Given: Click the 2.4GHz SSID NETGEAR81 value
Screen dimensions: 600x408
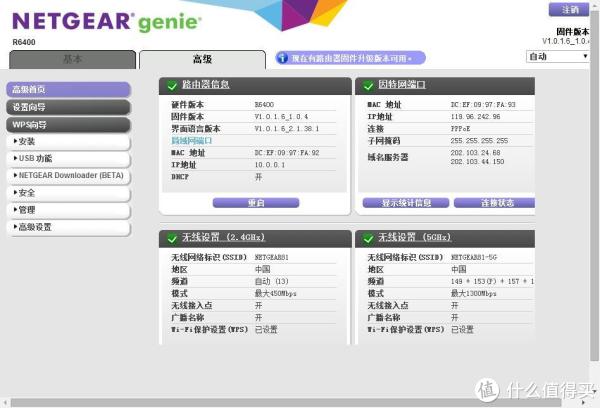Looking at the screenshot, I should click(x=272, y=257).
